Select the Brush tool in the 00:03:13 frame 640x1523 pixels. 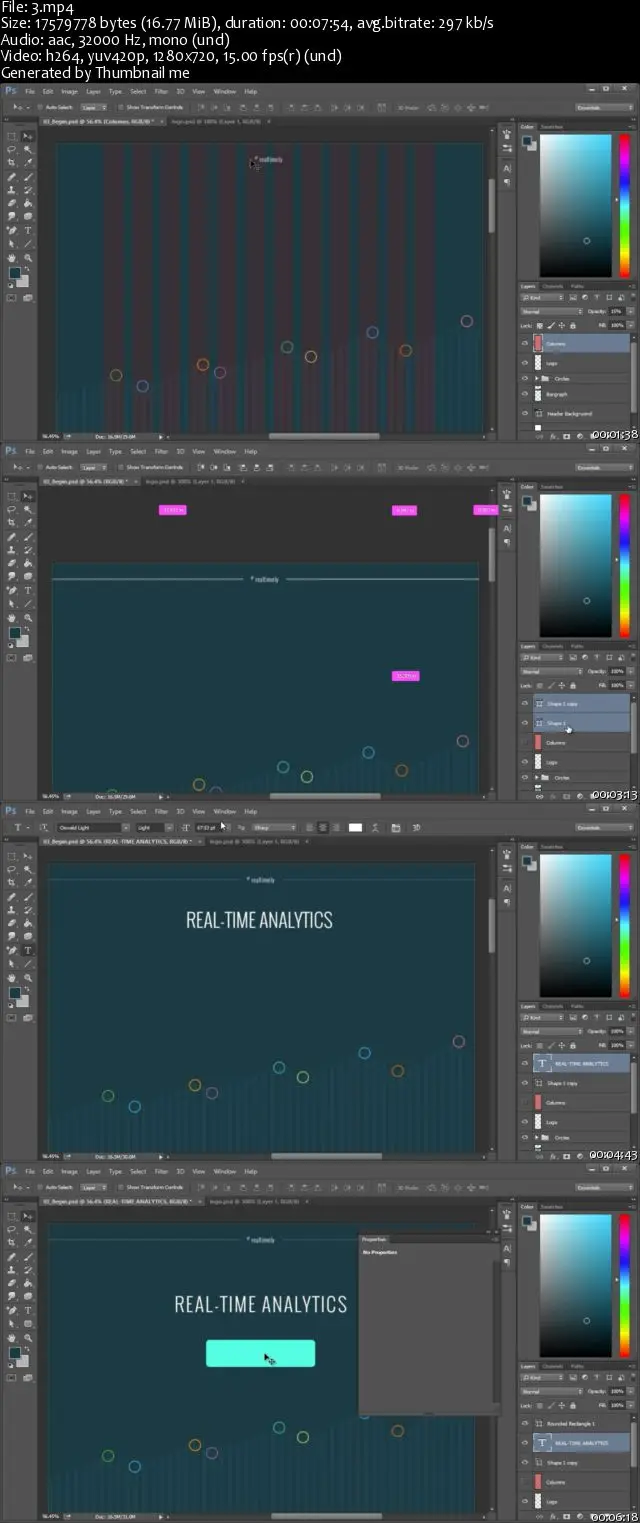28,537
